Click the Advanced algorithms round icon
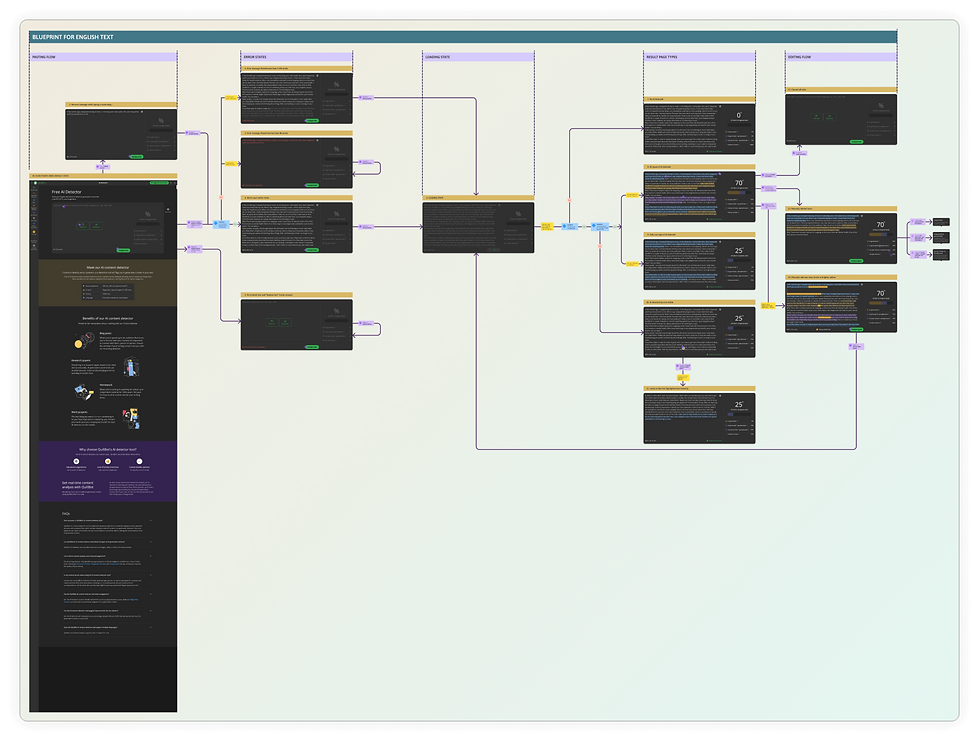 point(76,462)
